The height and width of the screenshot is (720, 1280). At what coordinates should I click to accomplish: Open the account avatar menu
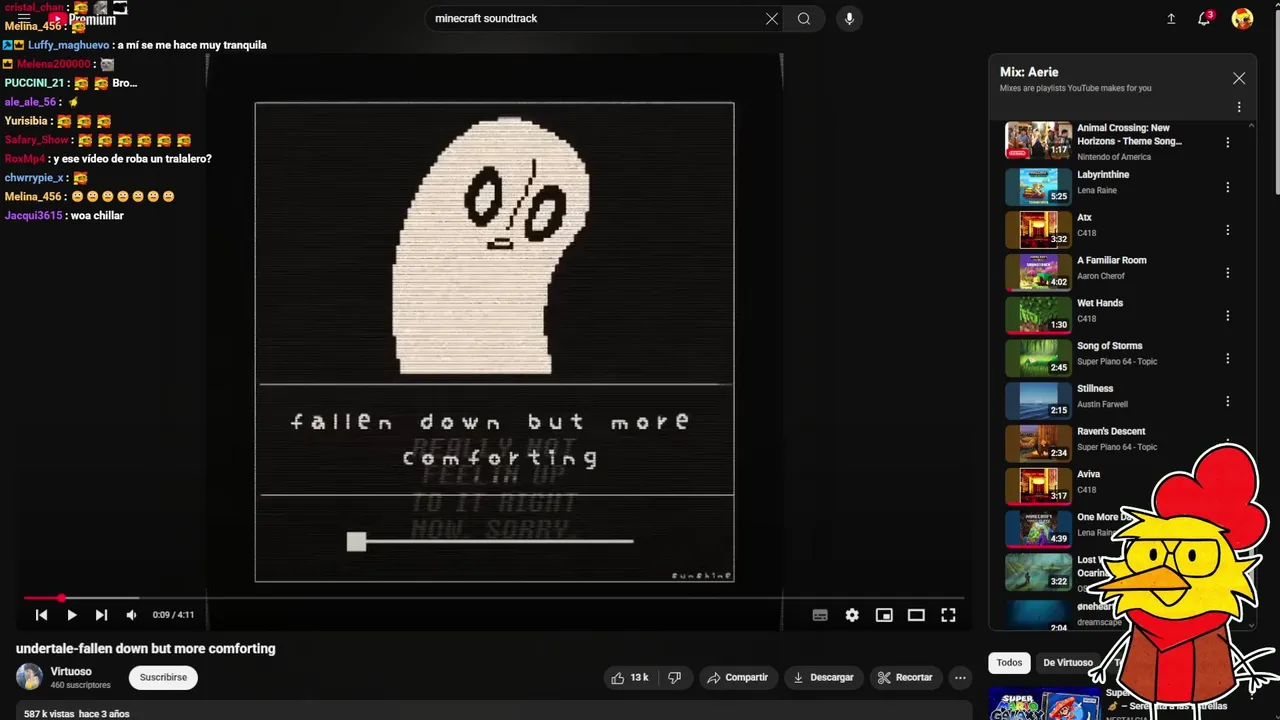(x=1242, y=19)
